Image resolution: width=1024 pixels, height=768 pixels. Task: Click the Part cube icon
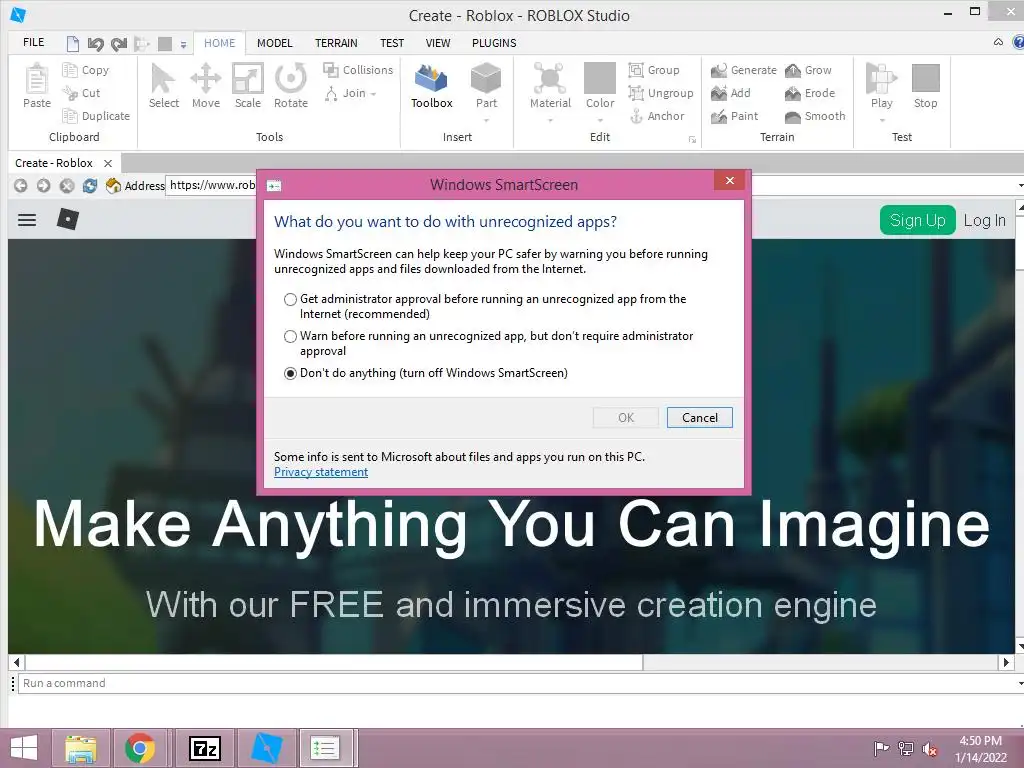pos(486,78)
